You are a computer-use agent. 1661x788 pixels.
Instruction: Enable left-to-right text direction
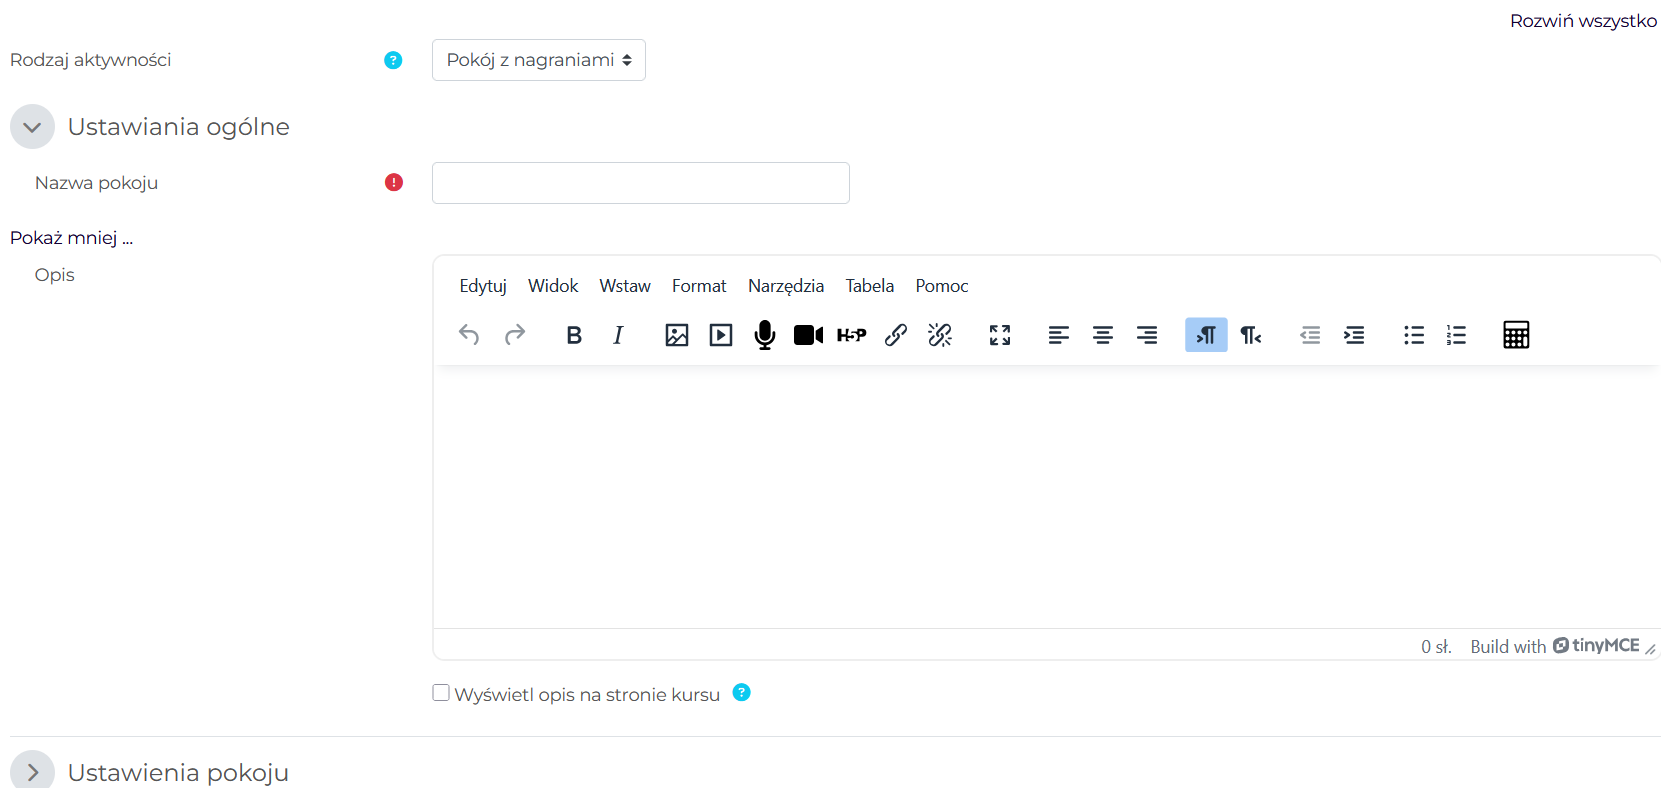1206,335
